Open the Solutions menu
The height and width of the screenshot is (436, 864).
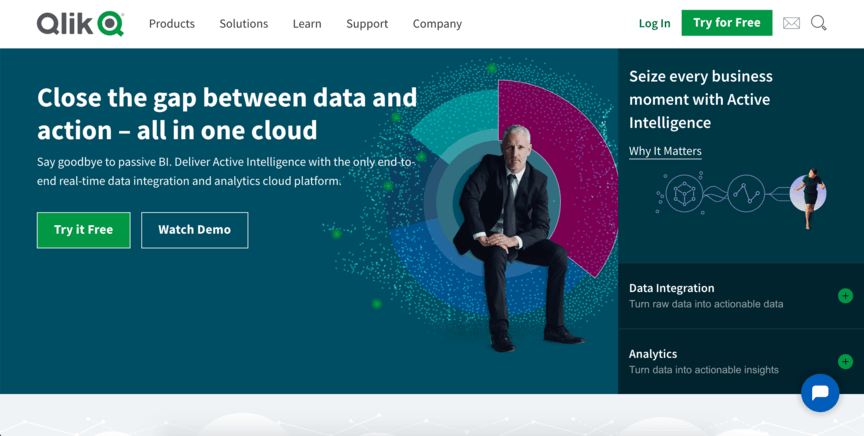click(x=244, y=24)
